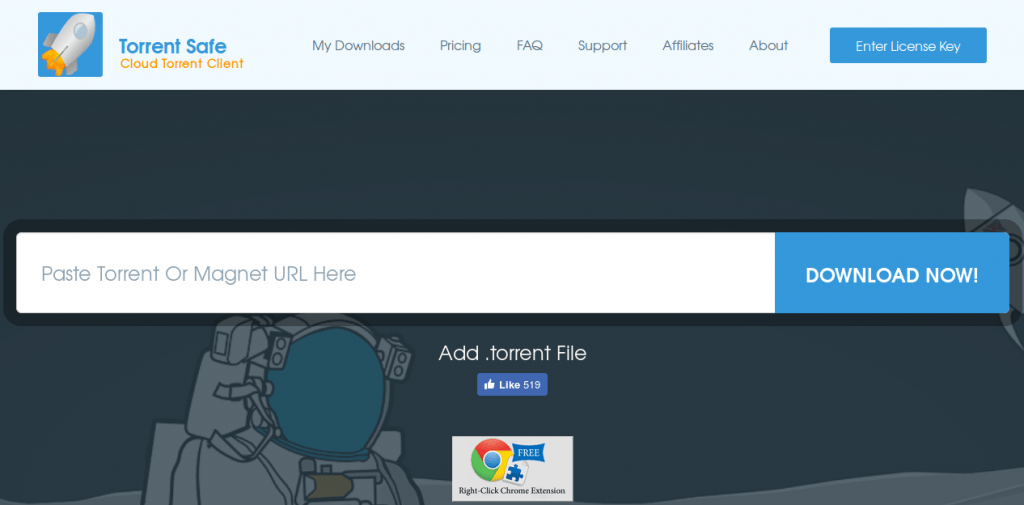Click the Torrent Safe rocket logo
Screen dimensions: 1024x505
[x=70, y=44]
